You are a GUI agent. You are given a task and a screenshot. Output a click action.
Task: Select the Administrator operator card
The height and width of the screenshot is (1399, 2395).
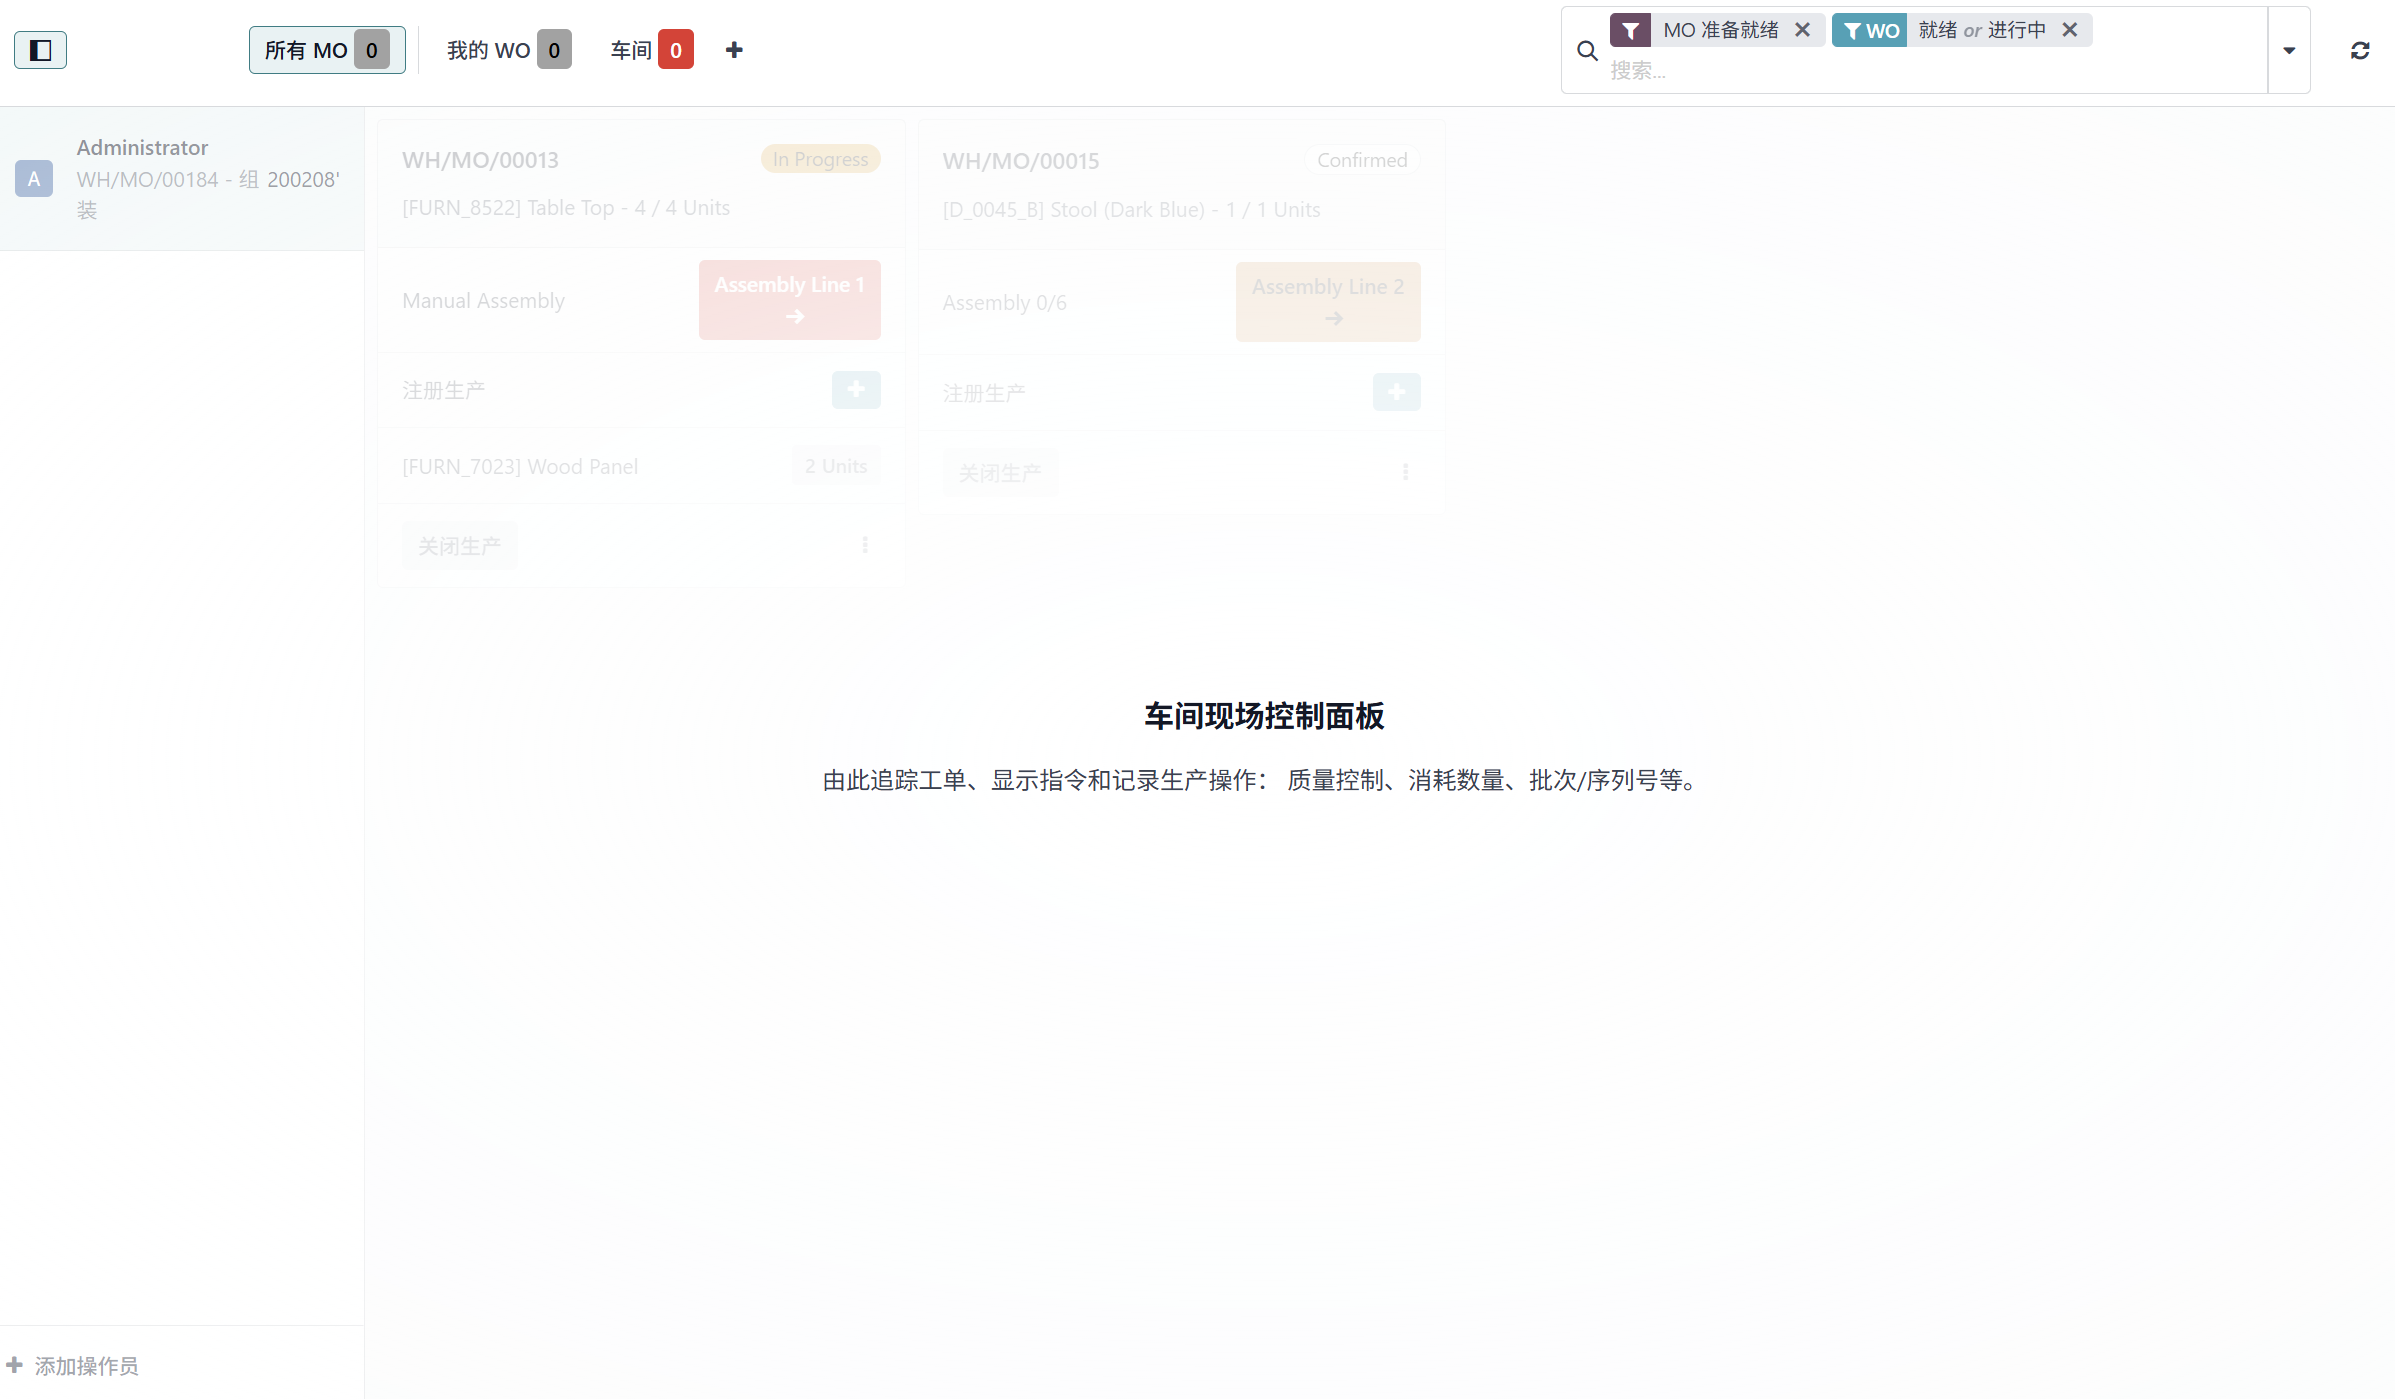coord(180,178)
